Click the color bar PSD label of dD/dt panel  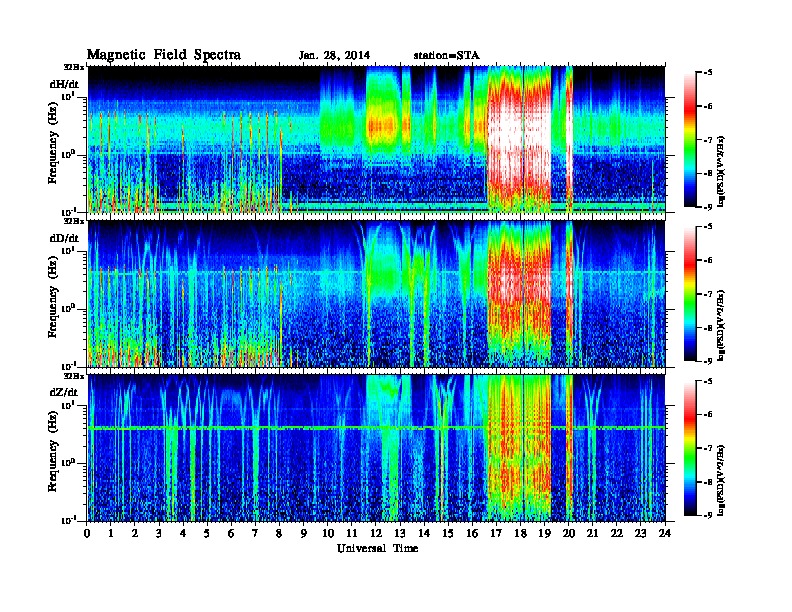722,326
